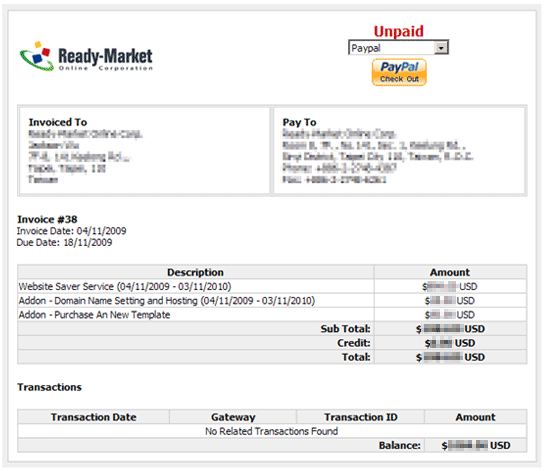The image size is (545, 471).
Task: Click the Website Saver Service amount cell
Action: [x=450, y=287]
